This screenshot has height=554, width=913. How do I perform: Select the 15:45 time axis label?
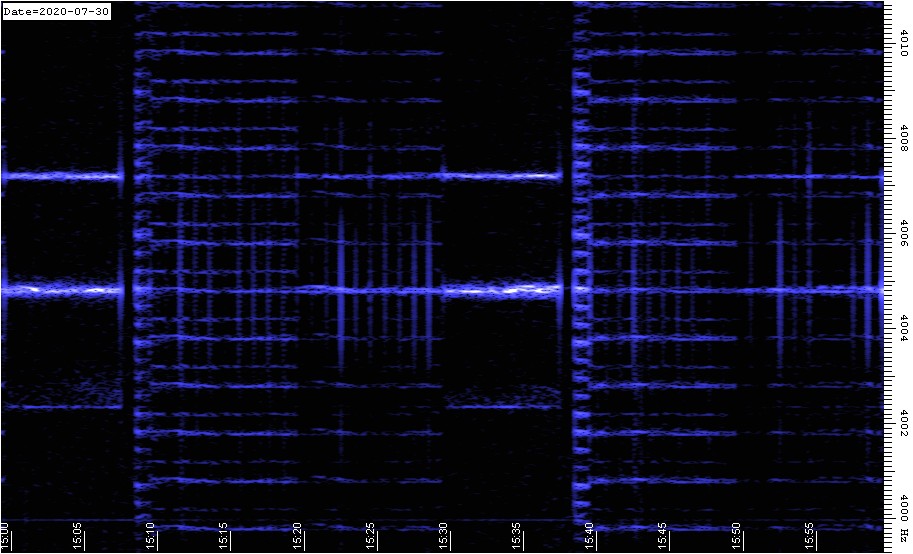pyautogui.click(x=663, y=536)
